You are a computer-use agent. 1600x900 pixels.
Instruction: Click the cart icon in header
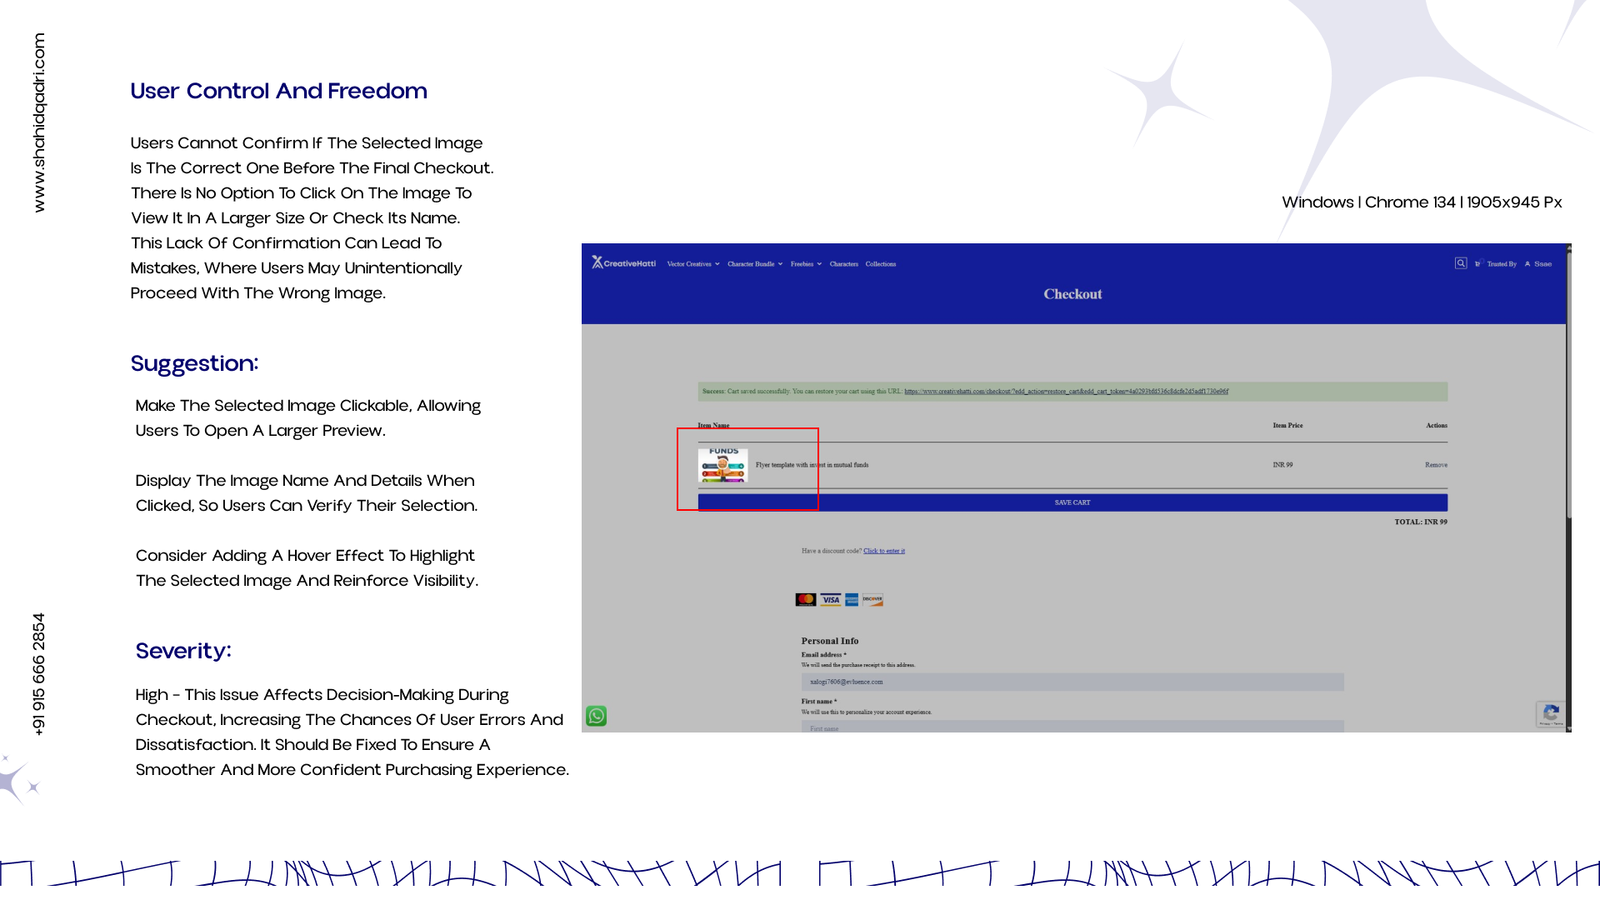click(x=1477, y=264)
